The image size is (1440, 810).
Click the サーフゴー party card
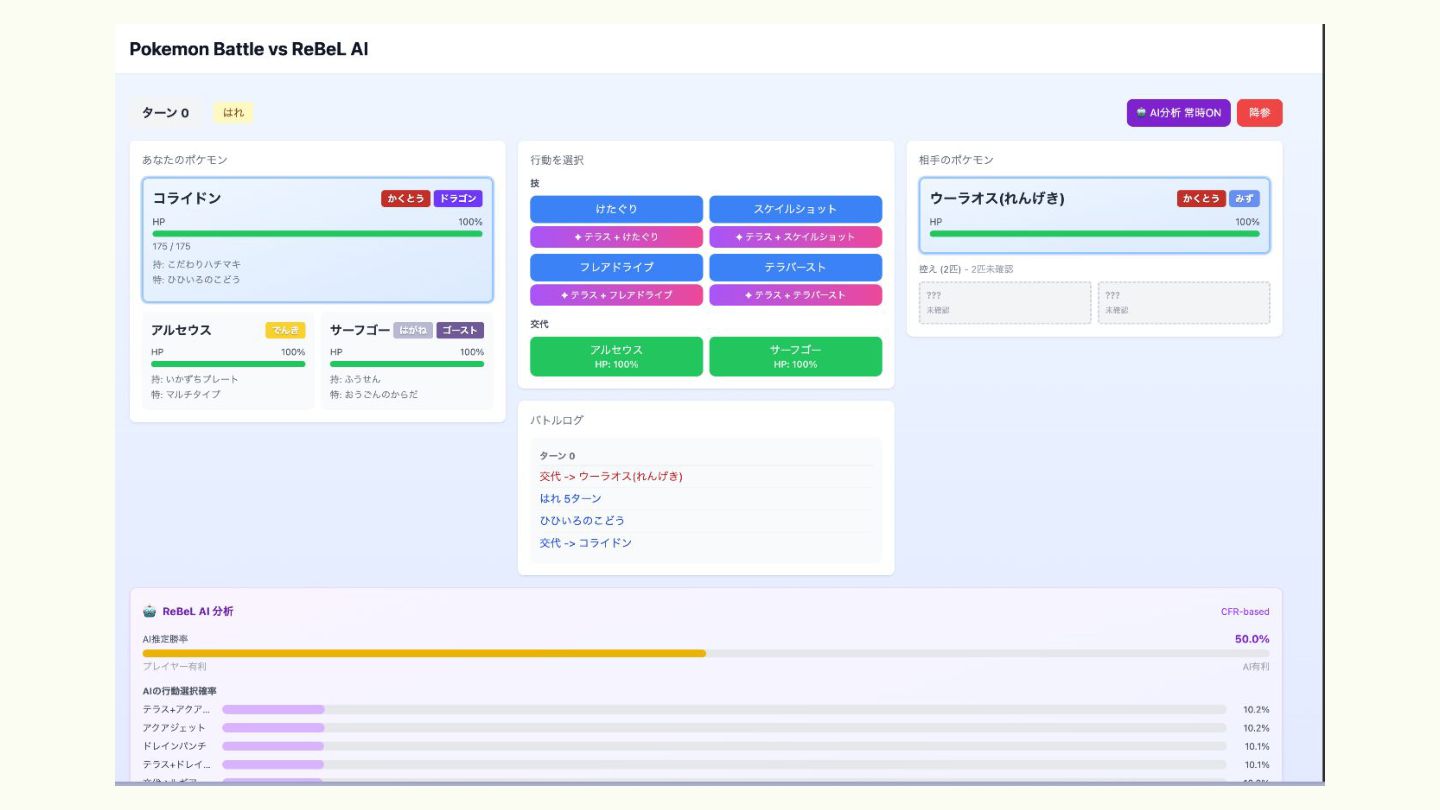click(407, 361)
